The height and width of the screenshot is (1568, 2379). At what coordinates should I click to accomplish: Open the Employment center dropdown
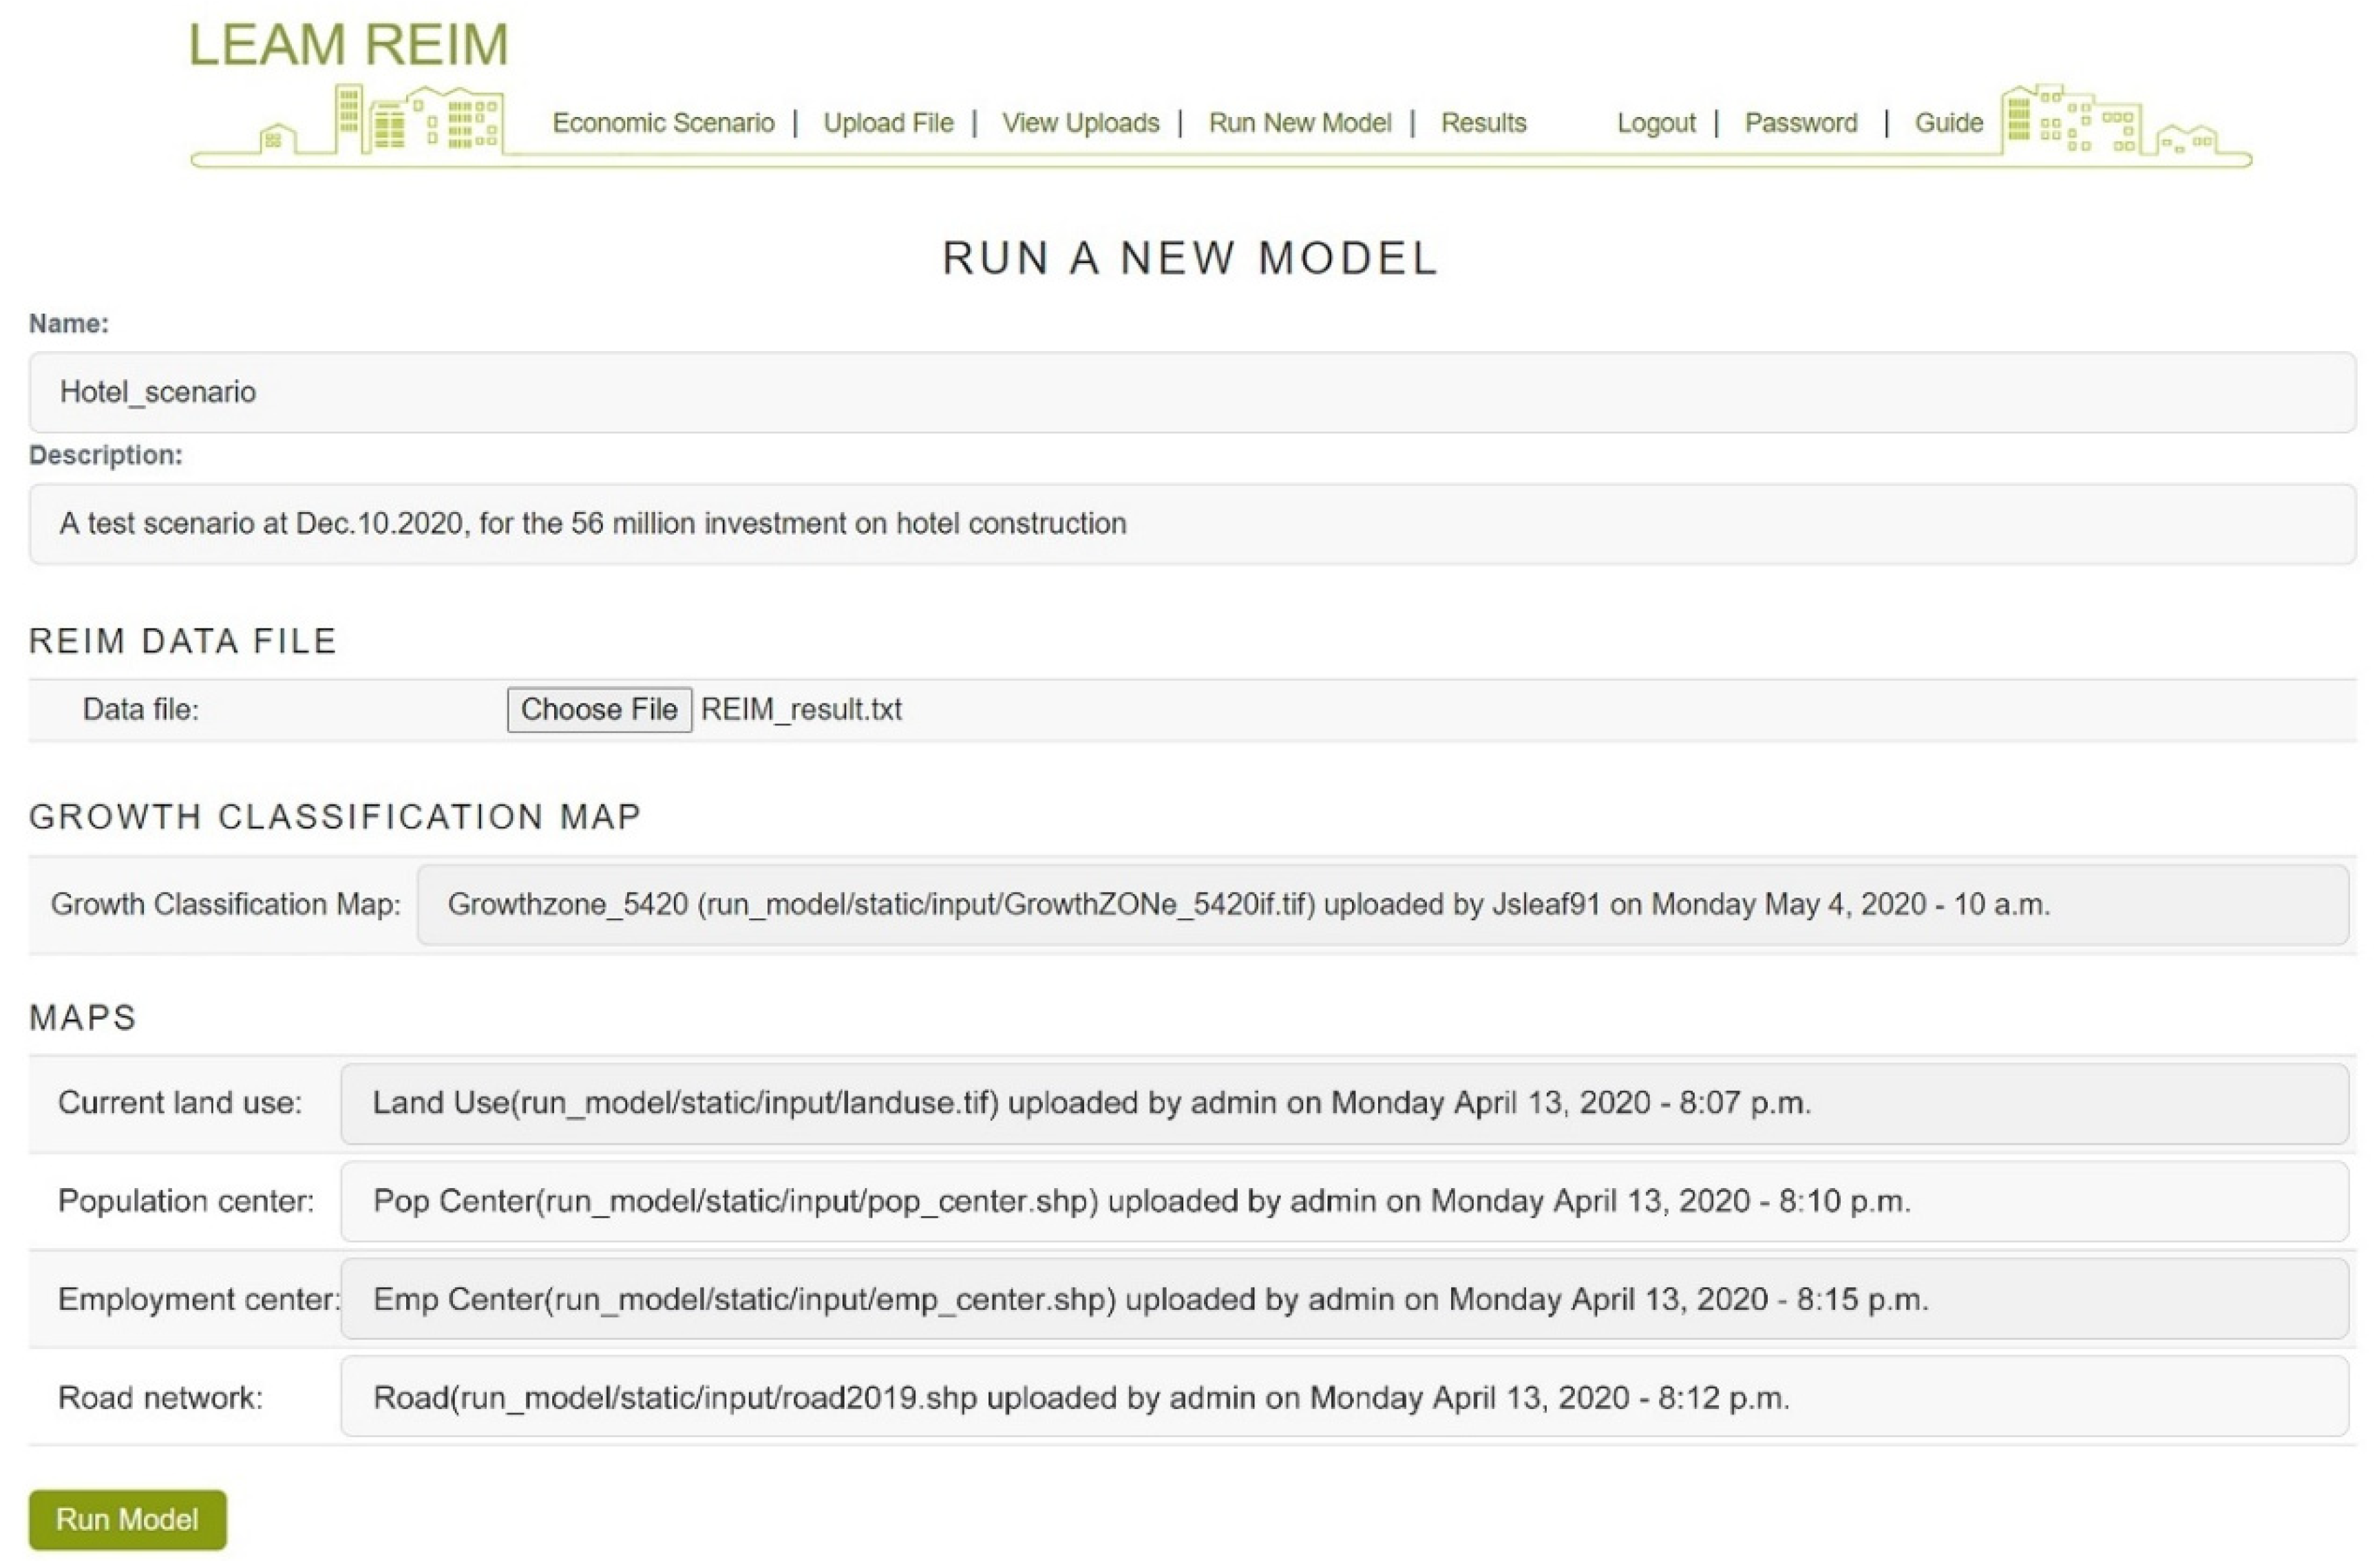pyautogui.click(x=1344, y=1300)
